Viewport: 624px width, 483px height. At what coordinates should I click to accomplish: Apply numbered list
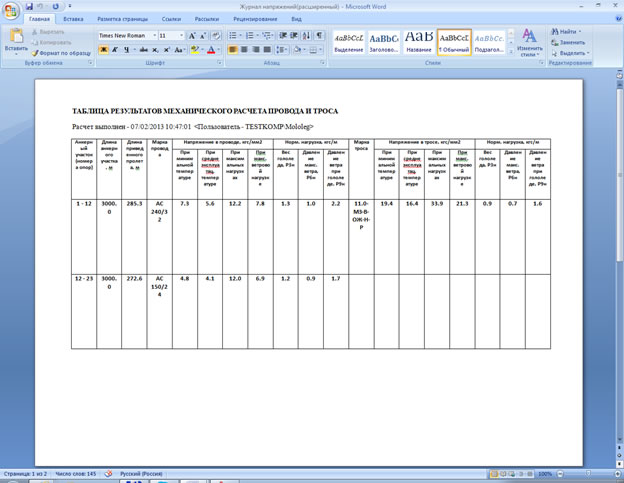click(x=252, y=36)
